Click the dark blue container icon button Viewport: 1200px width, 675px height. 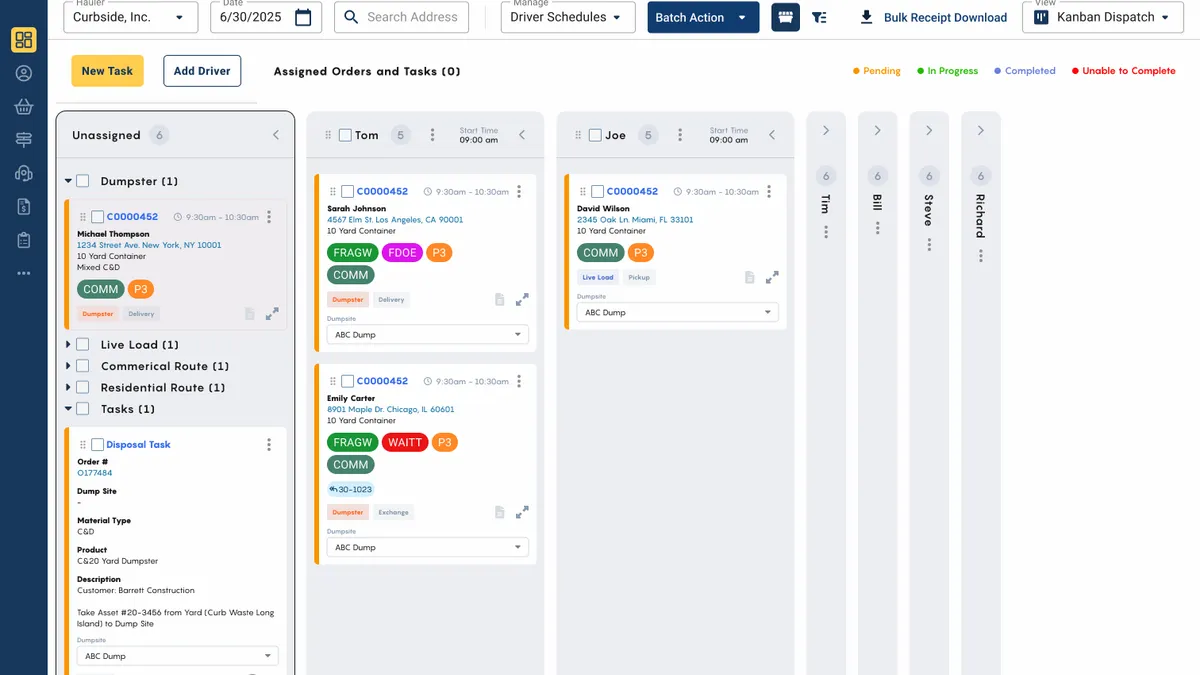[x=785, y=17]
